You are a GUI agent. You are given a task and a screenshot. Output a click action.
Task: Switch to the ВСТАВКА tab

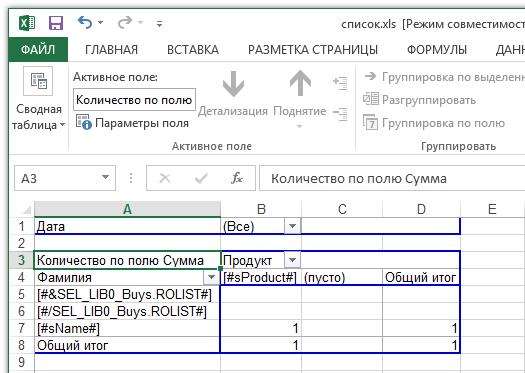tap(193, 50)
